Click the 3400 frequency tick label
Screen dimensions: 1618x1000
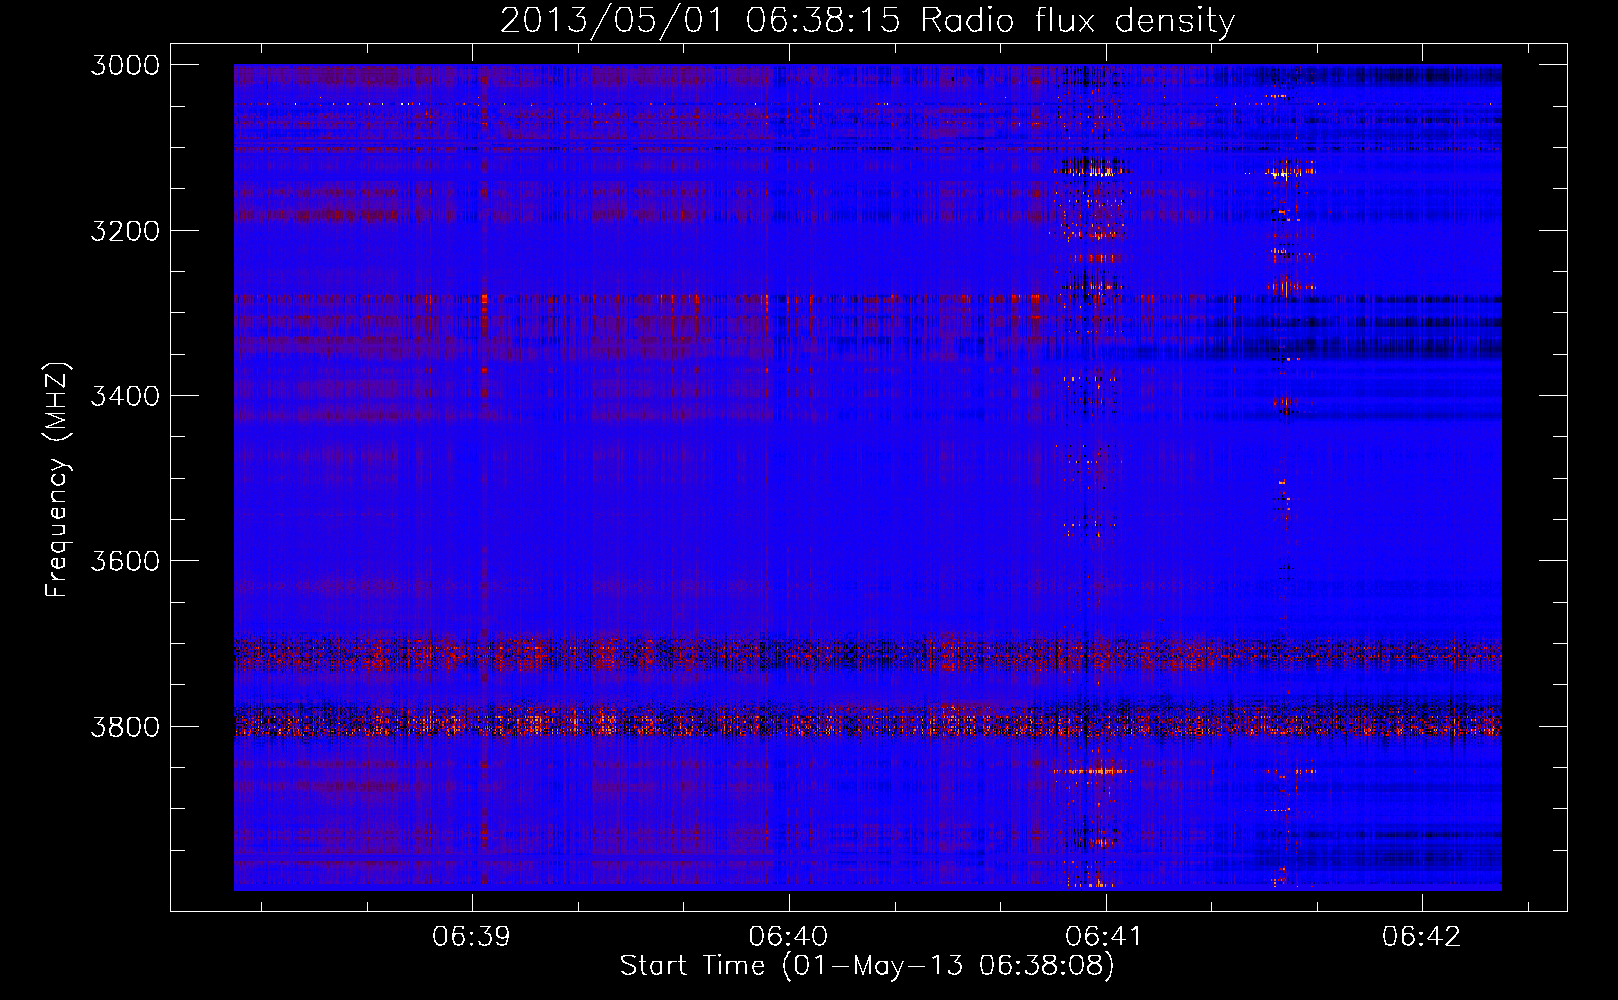tap(125, 396)
